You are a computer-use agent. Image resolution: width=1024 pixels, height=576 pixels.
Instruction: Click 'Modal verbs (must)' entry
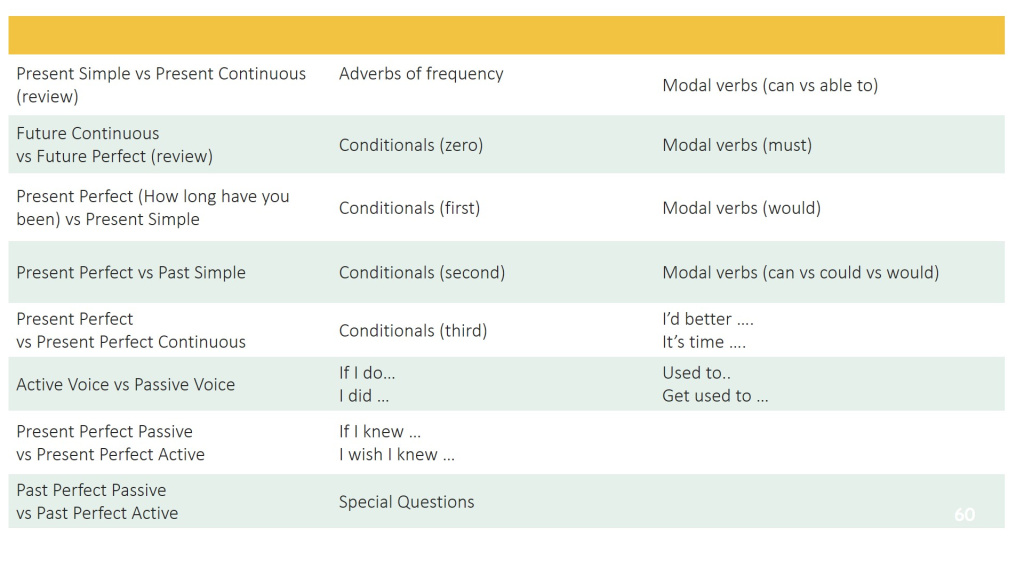(737, 145)
